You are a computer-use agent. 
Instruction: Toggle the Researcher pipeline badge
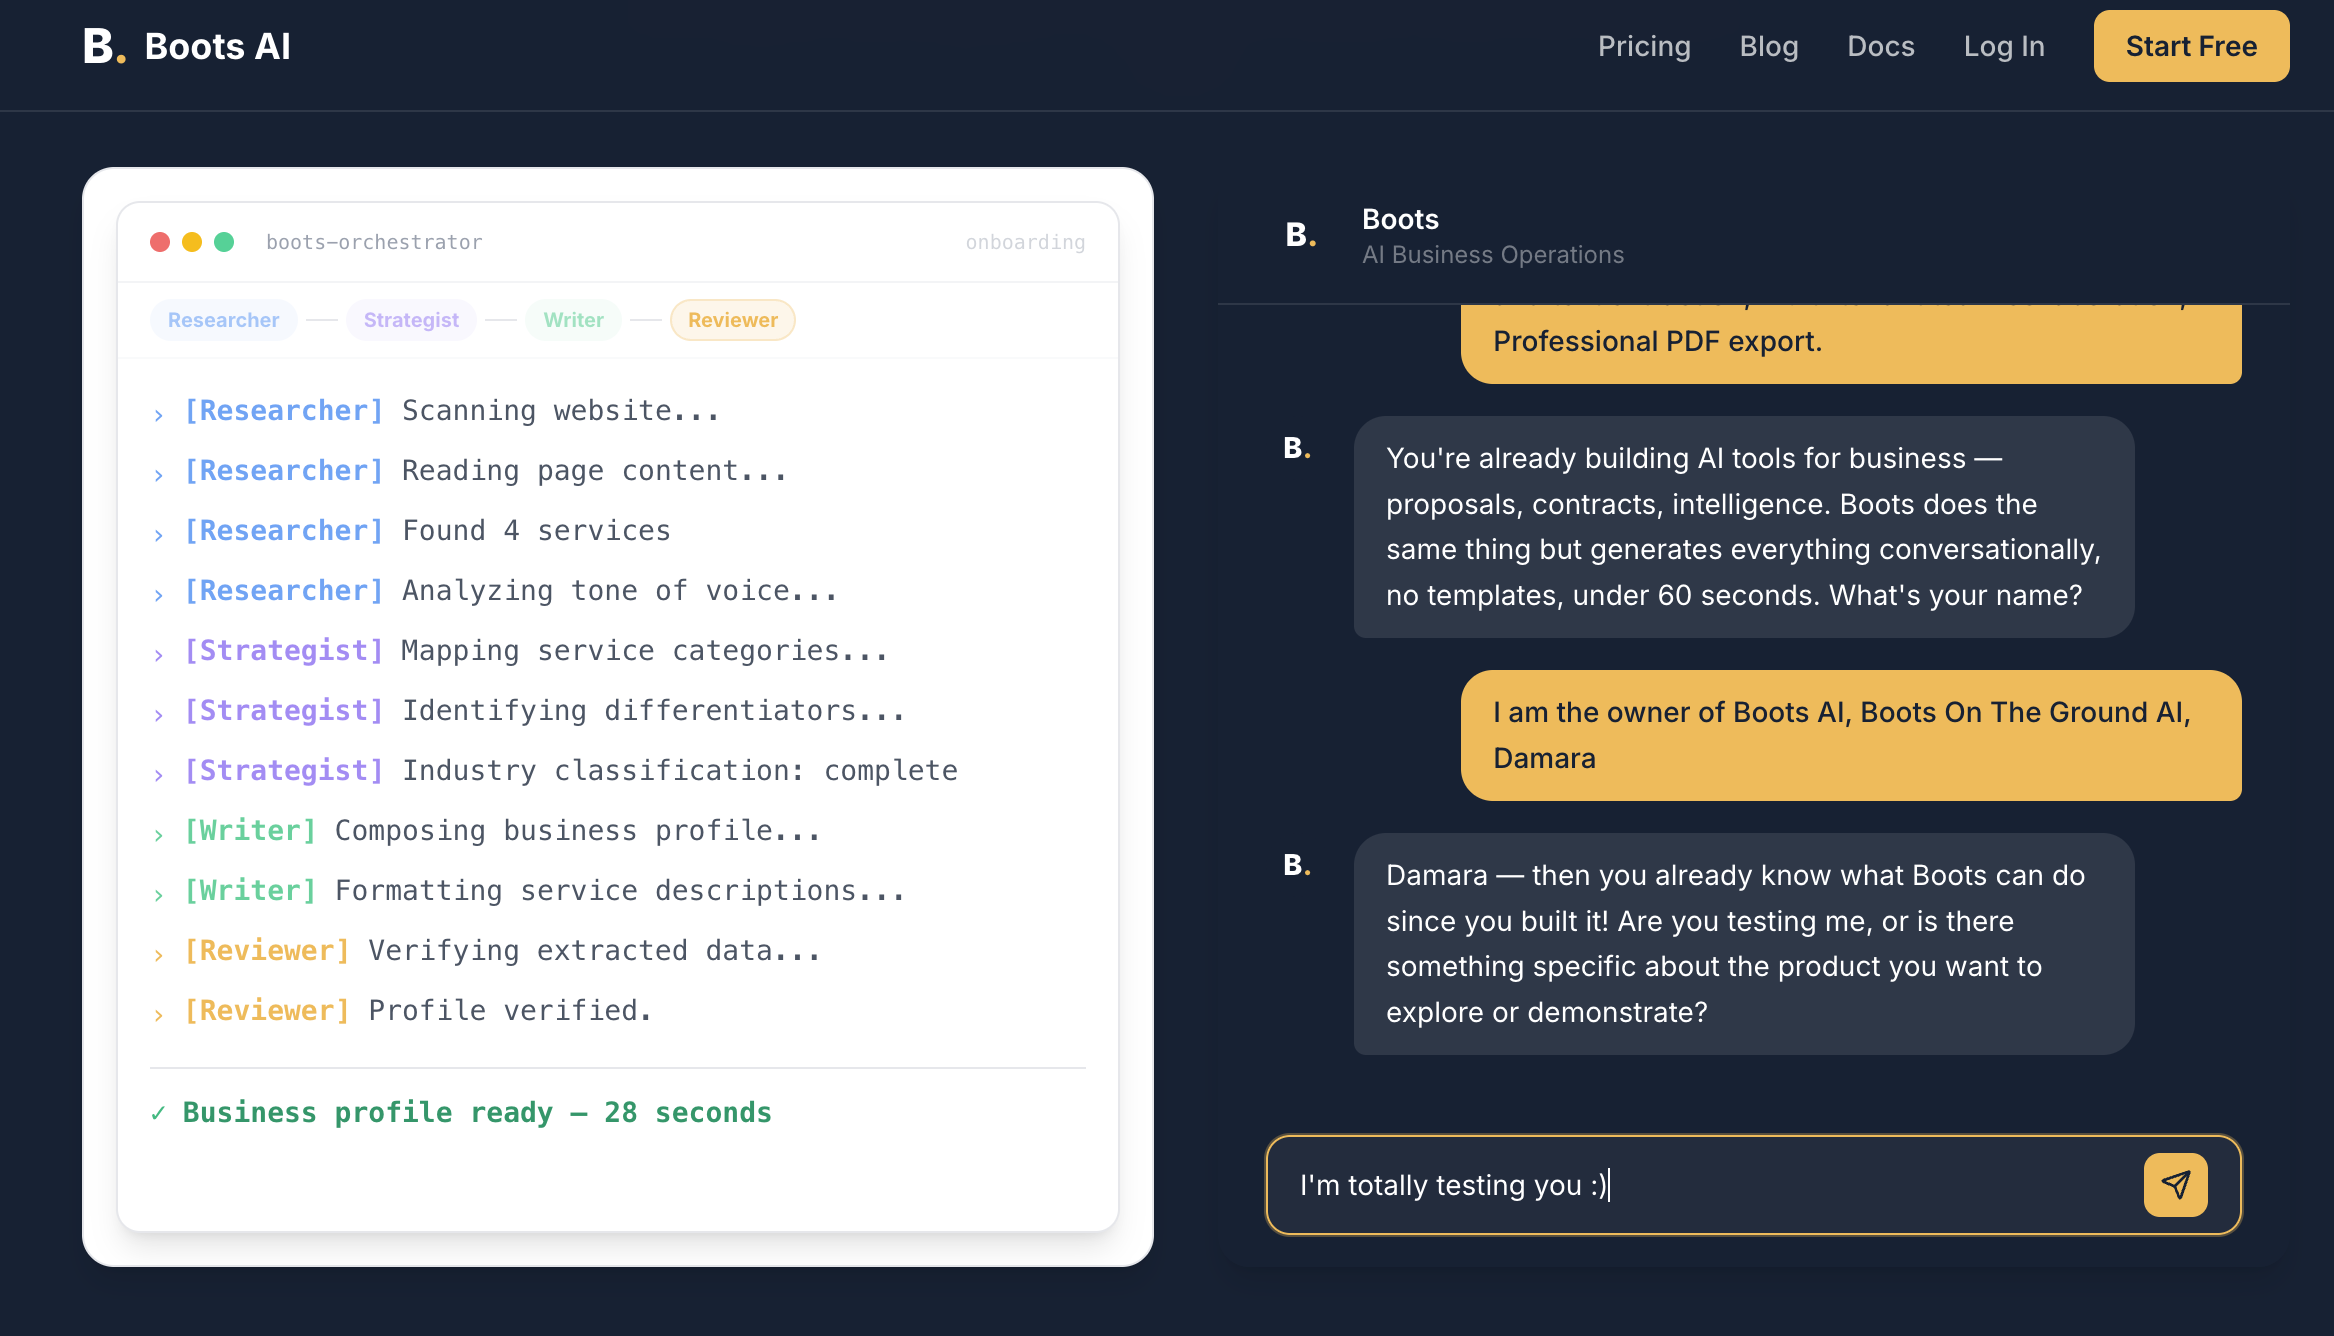pos(223,320)
